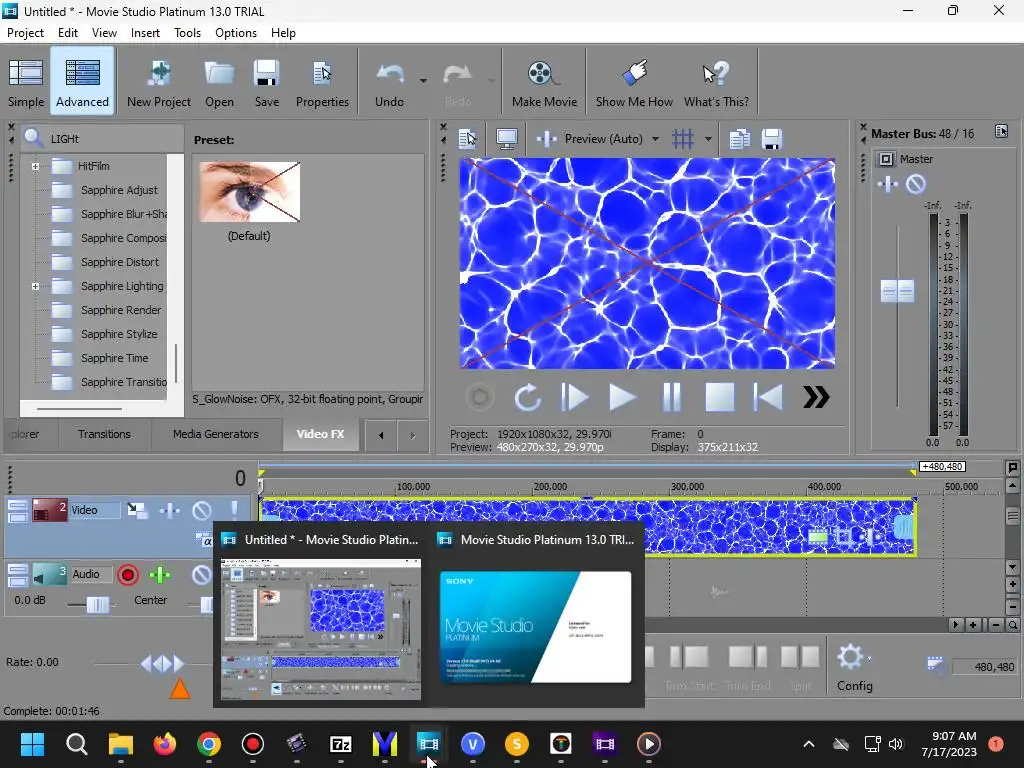Open the Tools menu
The width and height of the screenshot is (1024, 768).
point(187,33)
